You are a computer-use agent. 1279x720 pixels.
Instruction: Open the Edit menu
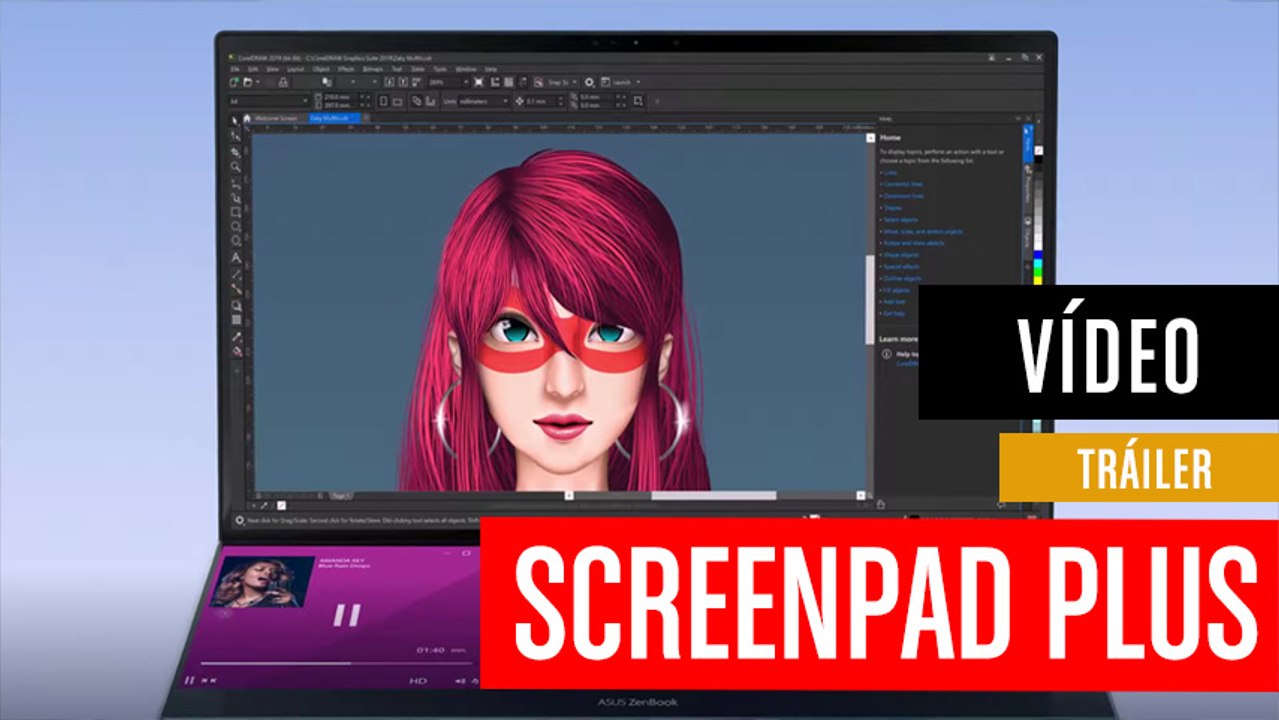(x=253, y=69)
